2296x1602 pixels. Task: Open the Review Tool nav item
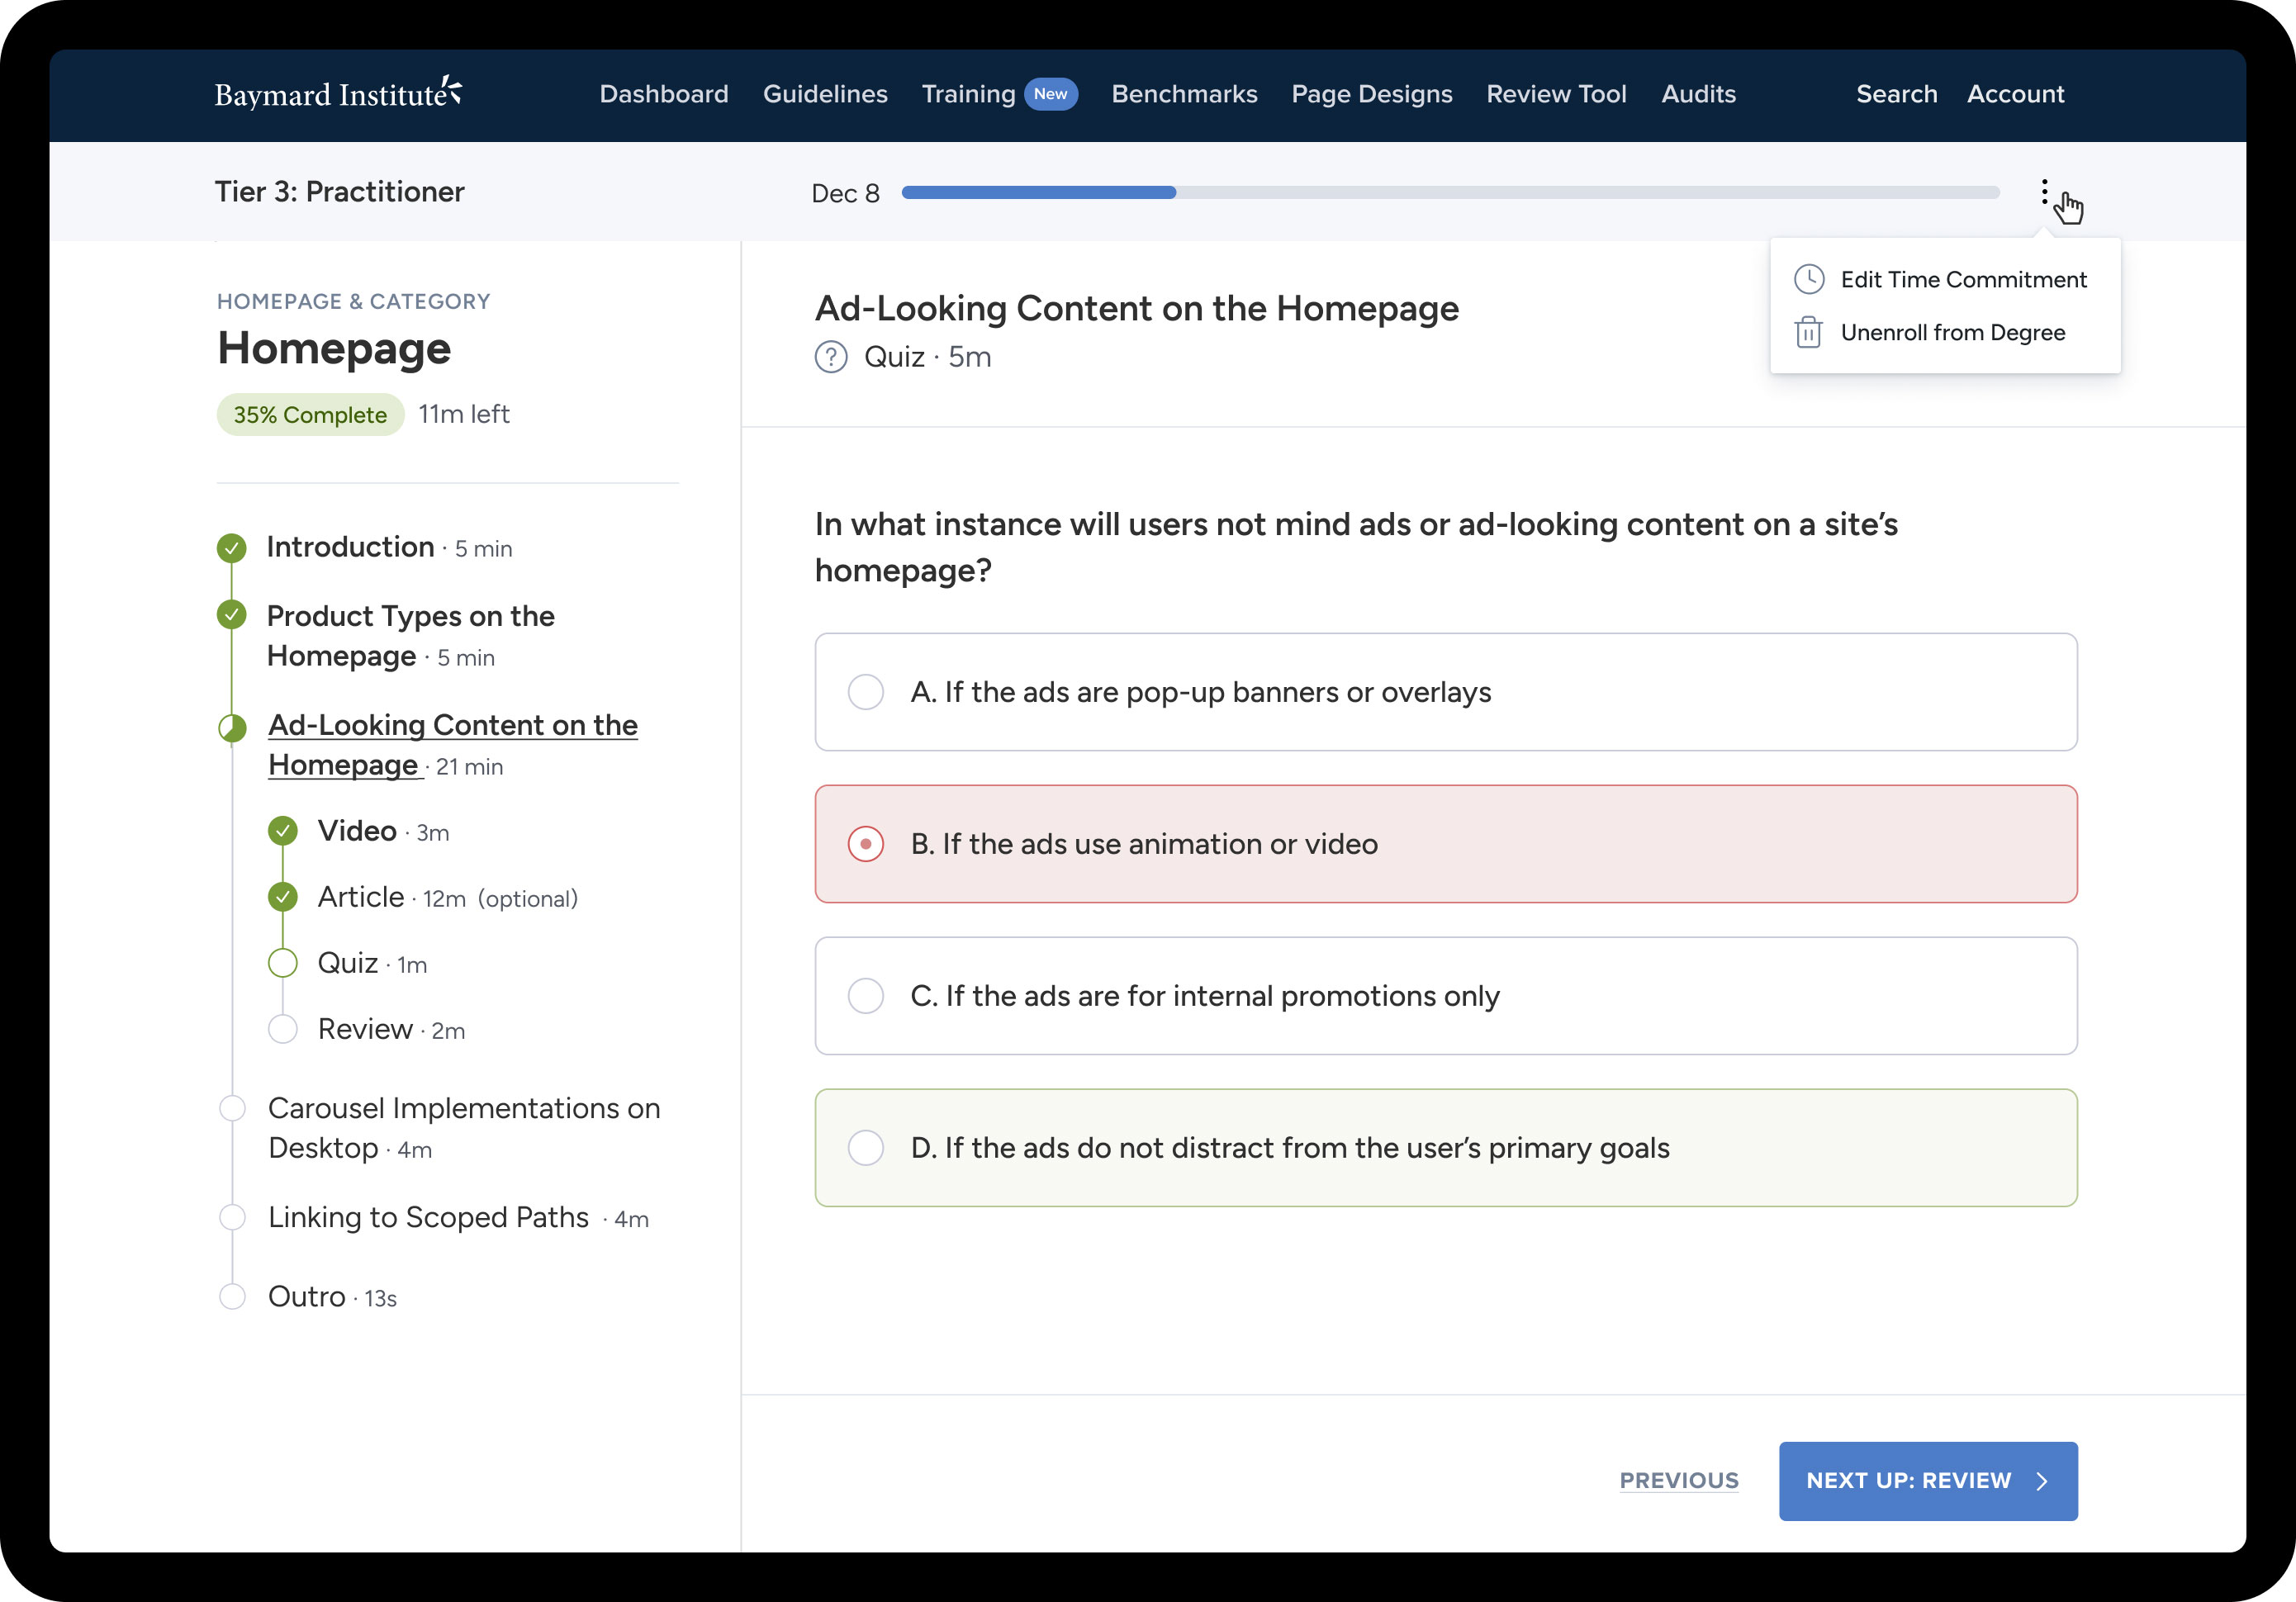click(1556, 94)
